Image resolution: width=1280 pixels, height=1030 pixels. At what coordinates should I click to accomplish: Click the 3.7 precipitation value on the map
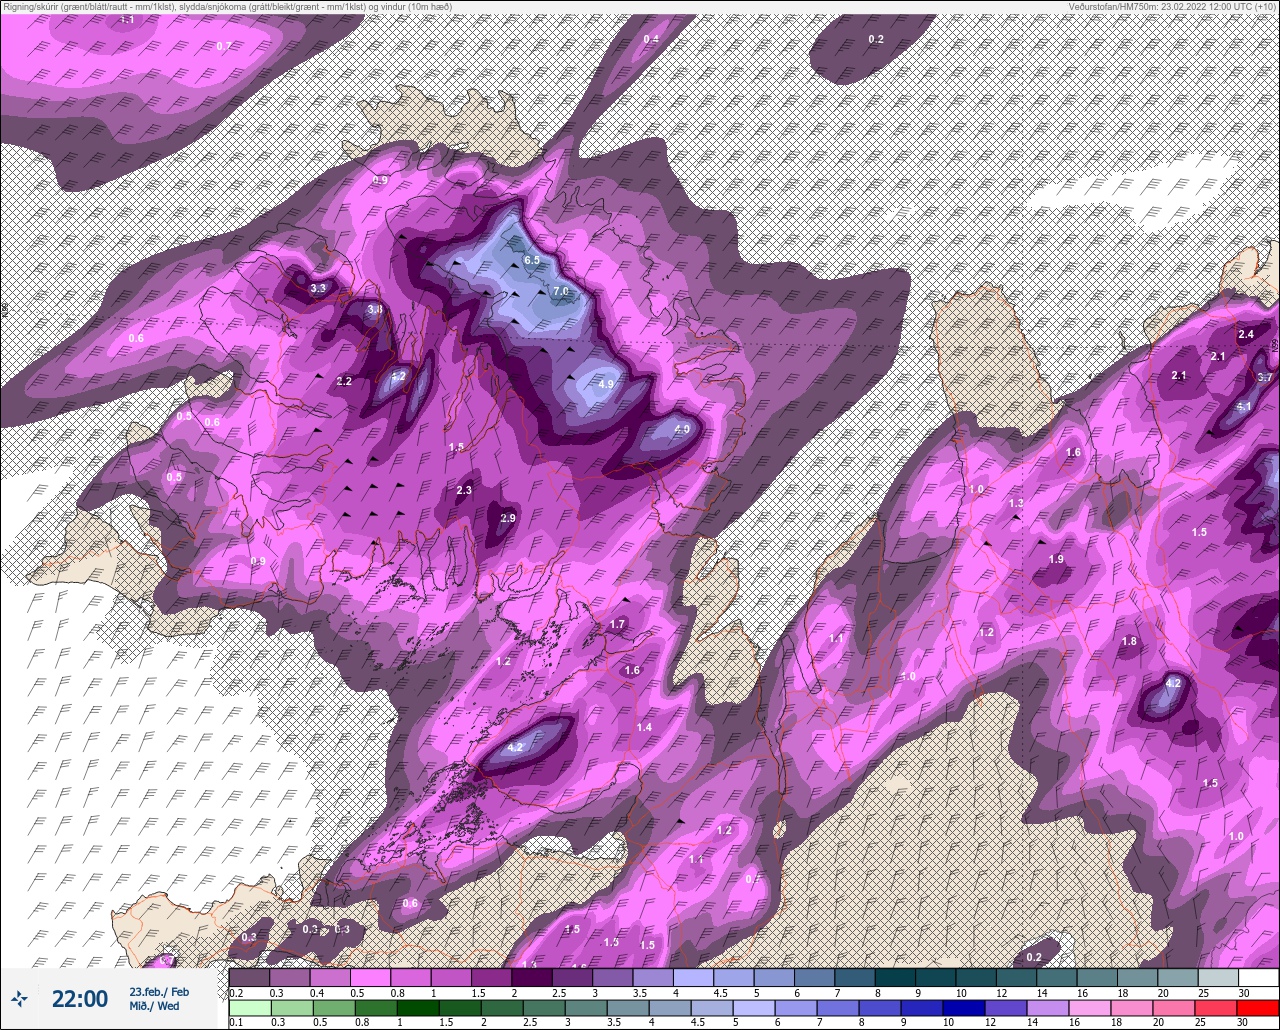click(x=1265, y=377)
